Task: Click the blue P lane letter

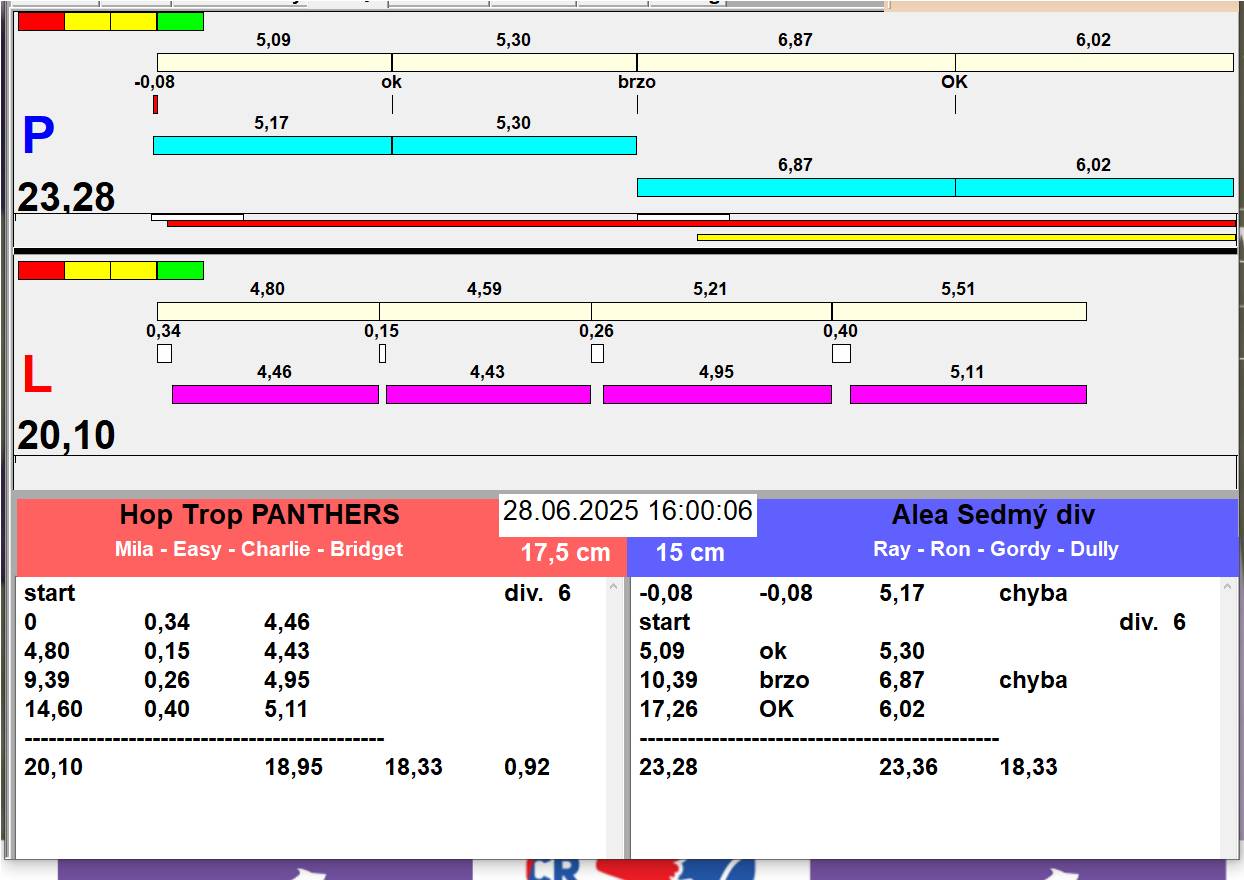Action: (38, 137)
